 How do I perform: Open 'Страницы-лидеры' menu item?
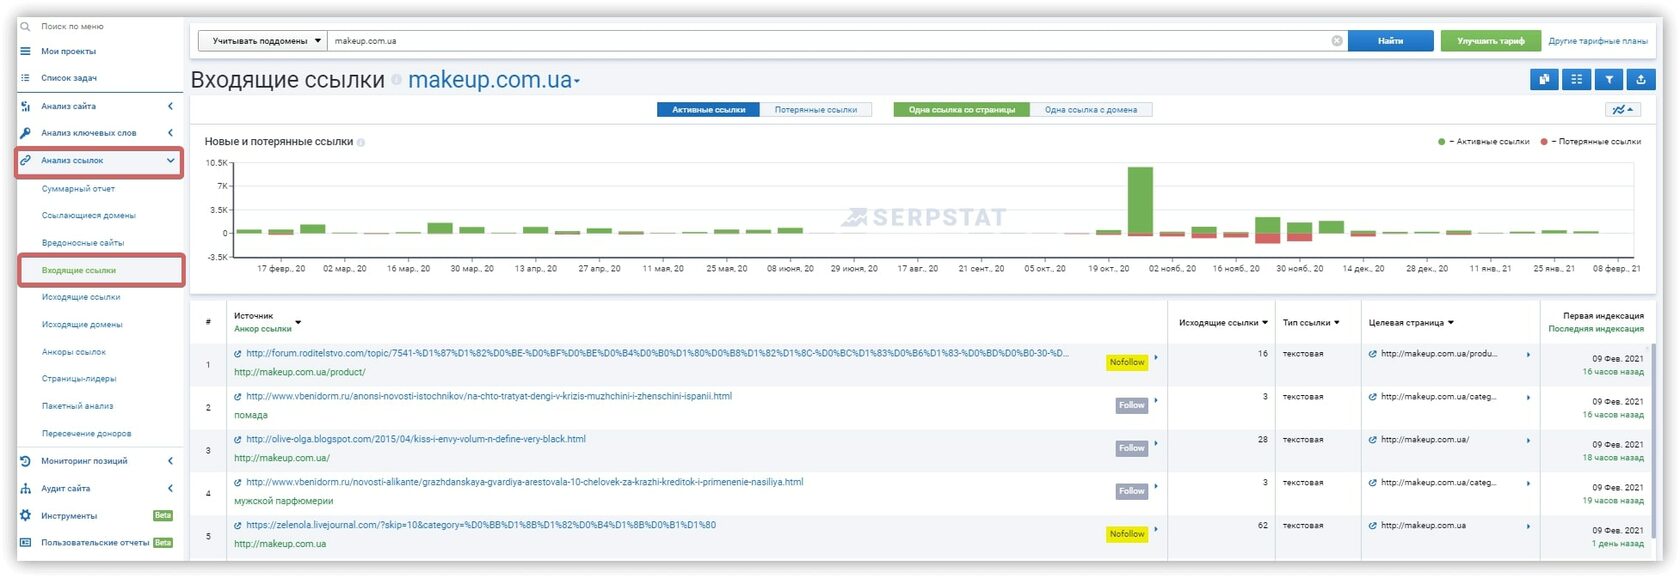79,379
